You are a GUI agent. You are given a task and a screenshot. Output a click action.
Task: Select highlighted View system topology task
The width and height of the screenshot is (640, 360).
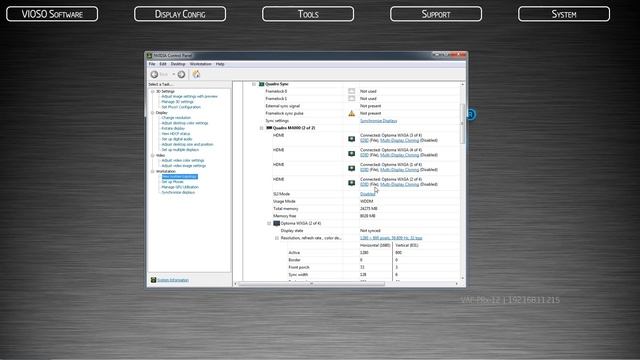180,176
